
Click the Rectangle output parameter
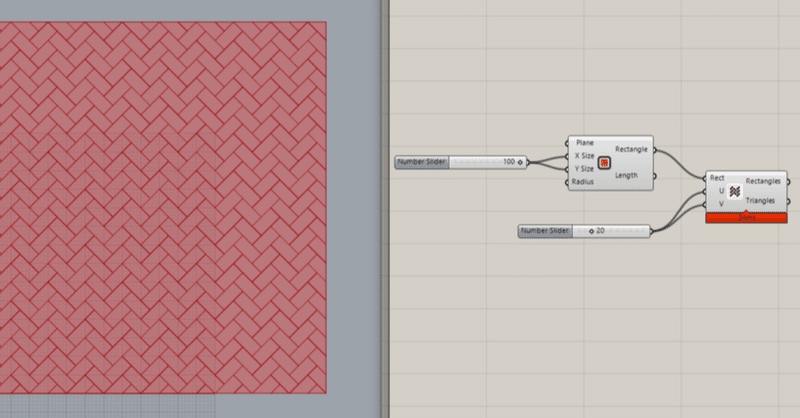[x=631, y=150]
